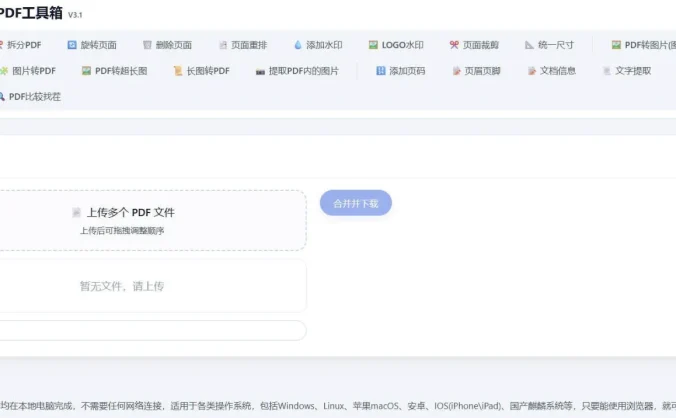This screenshot has width=676, height=418.
Task: Click the 上传多个 PDF 文件 upload area
Action: [151, 220]
